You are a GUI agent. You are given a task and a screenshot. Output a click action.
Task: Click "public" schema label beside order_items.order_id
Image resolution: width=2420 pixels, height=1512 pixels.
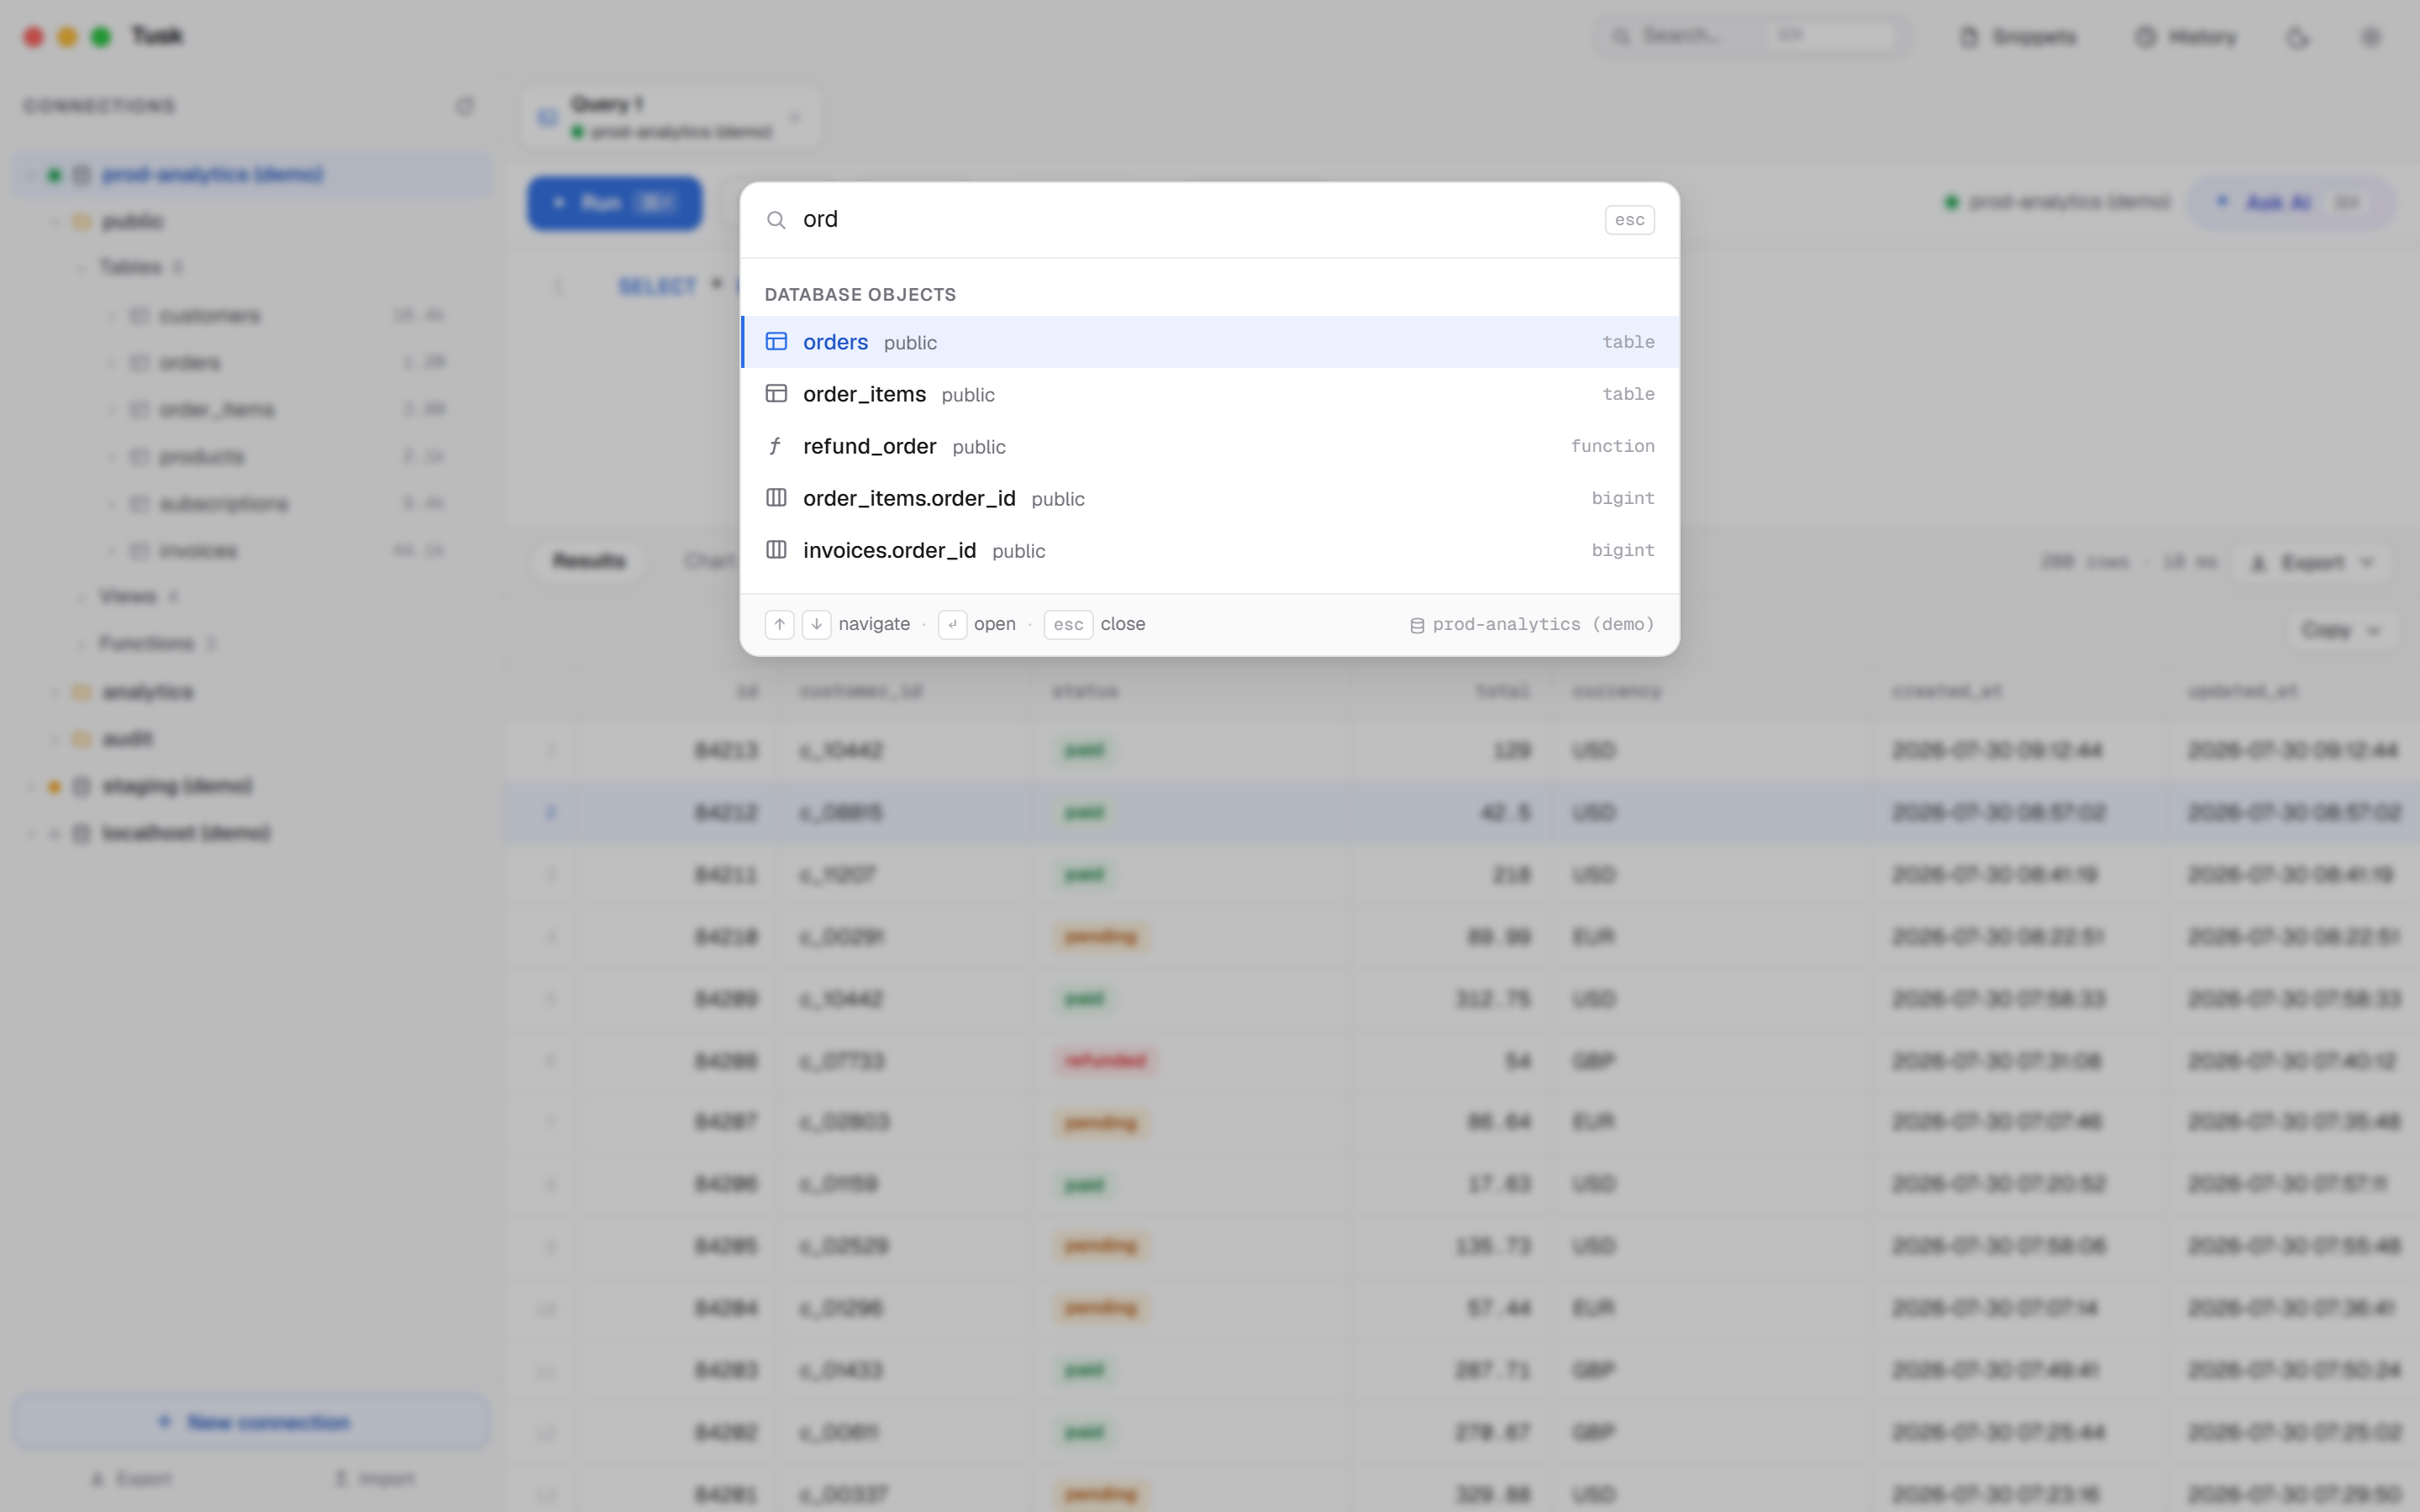pos(1058,499)
